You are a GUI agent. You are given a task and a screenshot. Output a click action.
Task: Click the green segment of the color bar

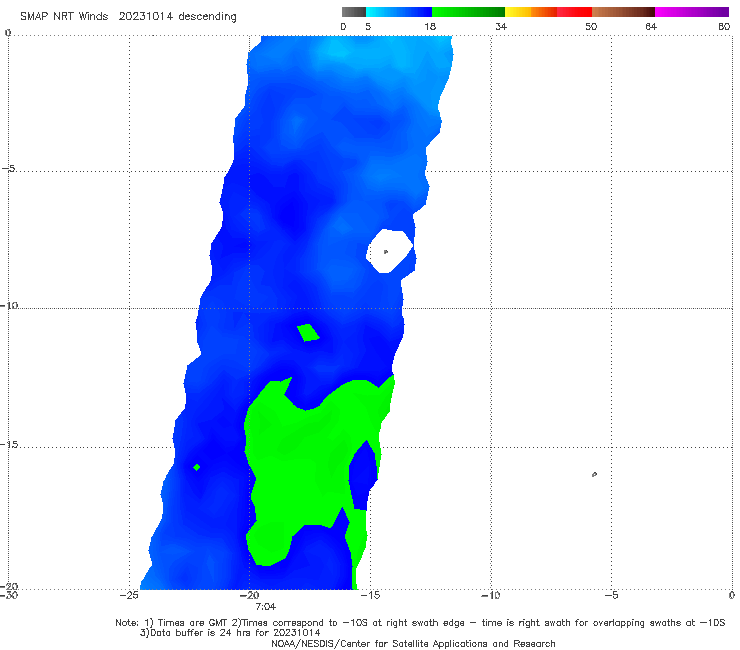point(469,12)
